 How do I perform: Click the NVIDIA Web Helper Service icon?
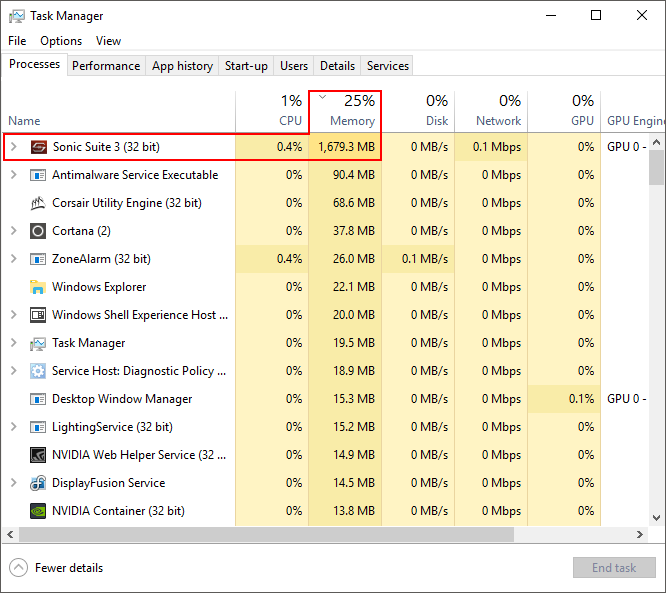(x=38, y=455)
